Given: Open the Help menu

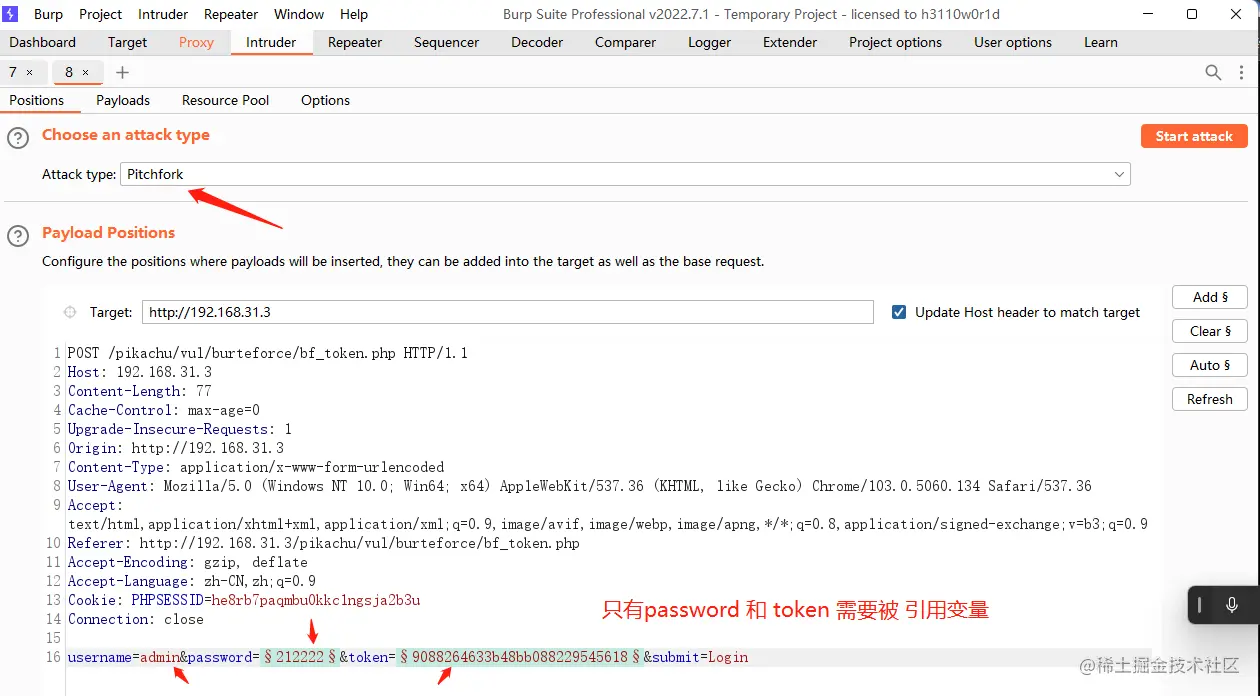Looking at the screenshot, I should (354, 14).
